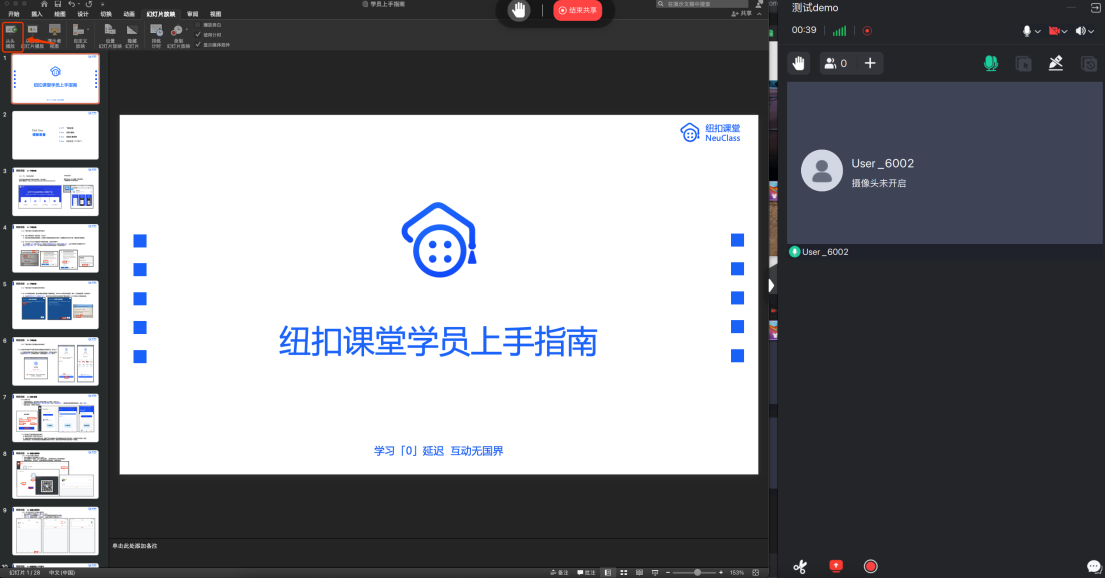Switch to the 视图 (View) ribbon tab
This screenshot has width=1106, height=579.
pos(216,14)
